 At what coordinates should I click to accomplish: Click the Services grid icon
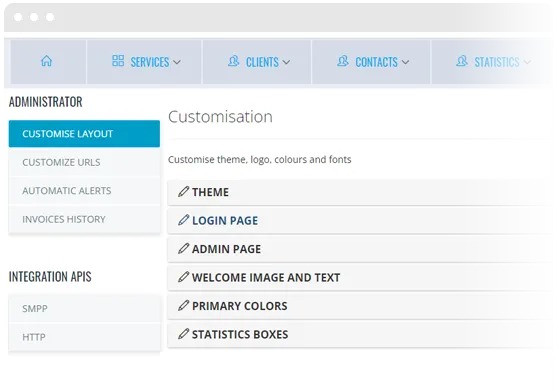pyautogui.click(x=118, y=61)
